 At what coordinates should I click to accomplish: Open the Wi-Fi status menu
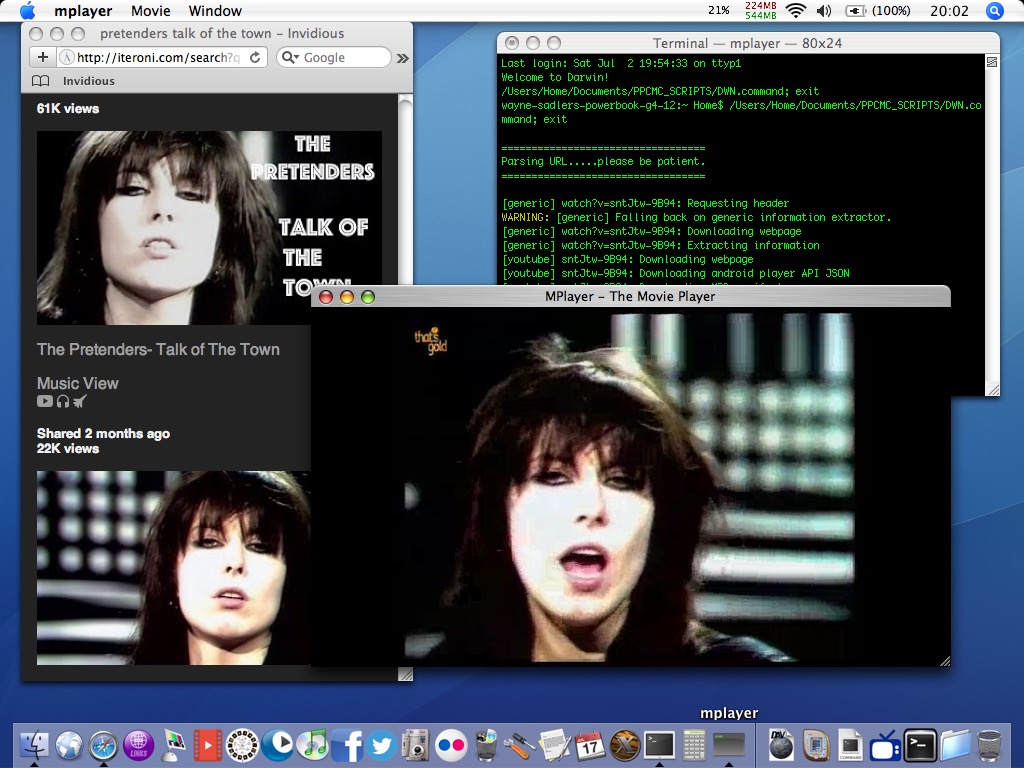click(x=795, y=10)
